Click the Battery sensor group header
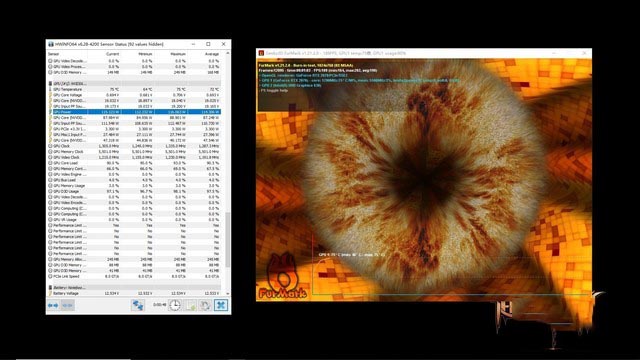This screenshot has width=640, height=360. pyautogui.click(x=134, y=288)
